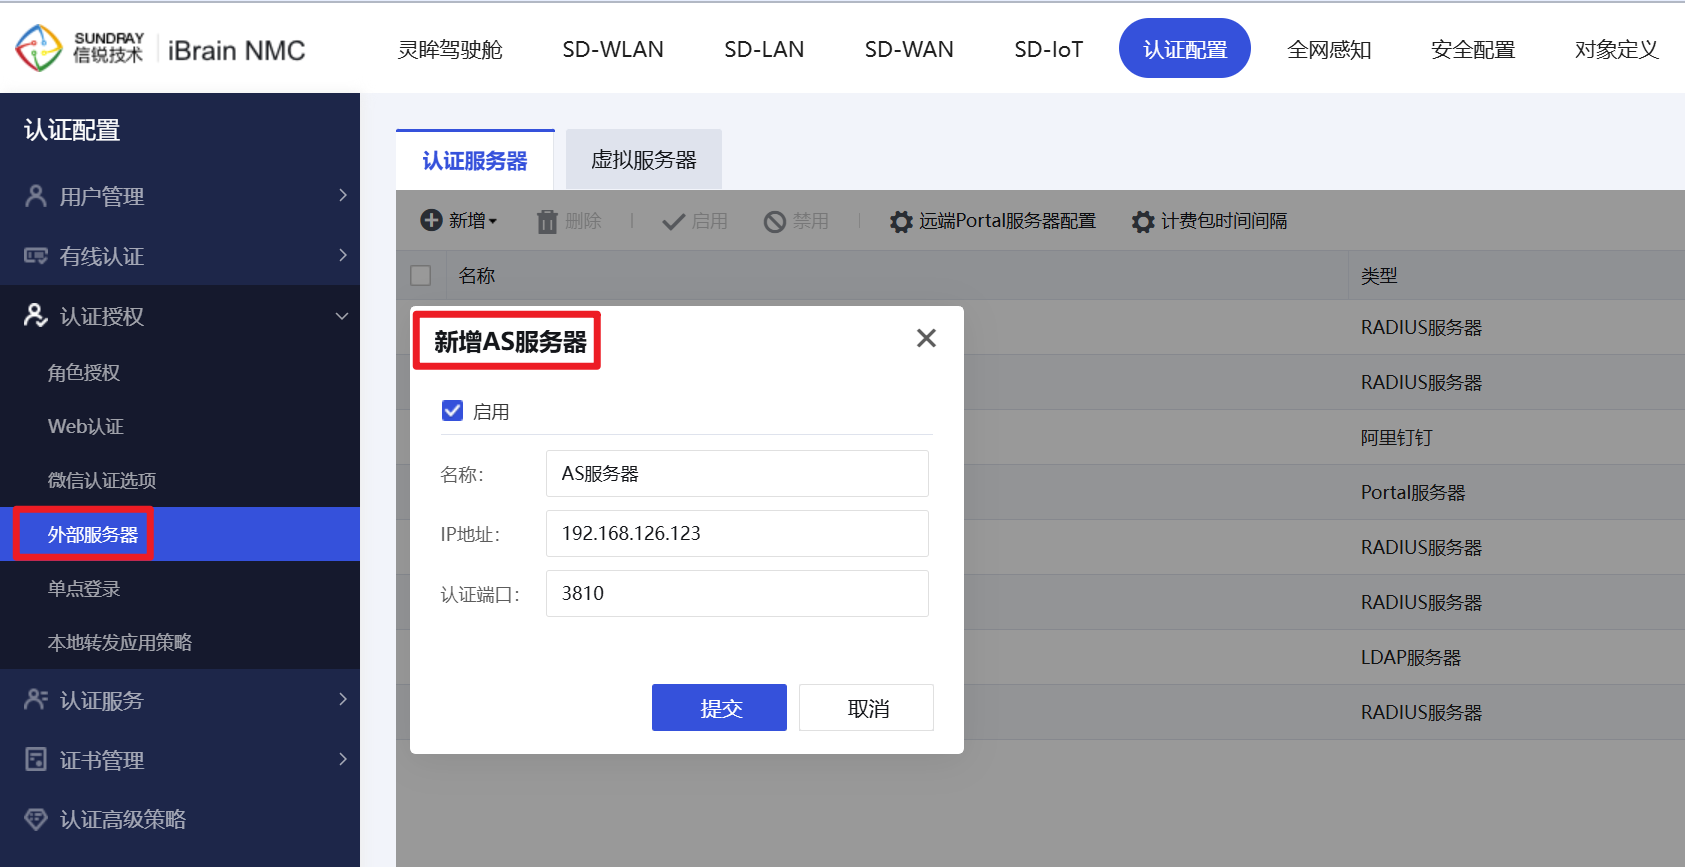Viewport: 1685px width, 867px height.
Task: Expand the authentication service menu
Action: pyautogui.click(x=343, y=699)
